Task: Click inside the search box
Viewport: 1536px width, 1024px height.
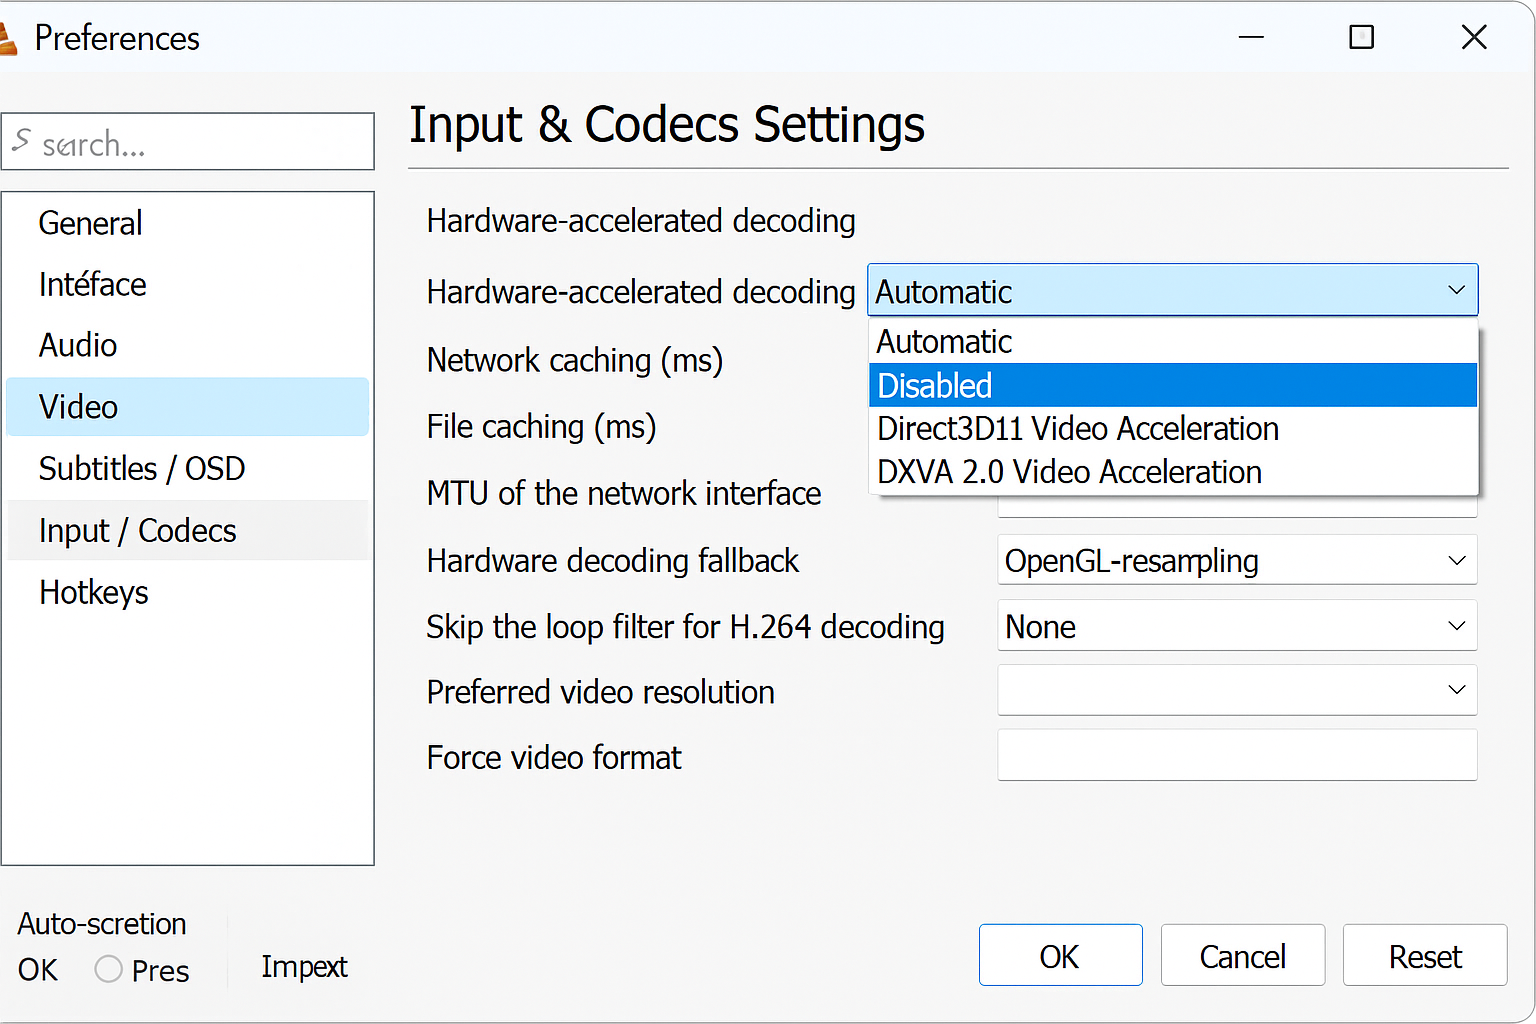Action: [x=188, y=142]
